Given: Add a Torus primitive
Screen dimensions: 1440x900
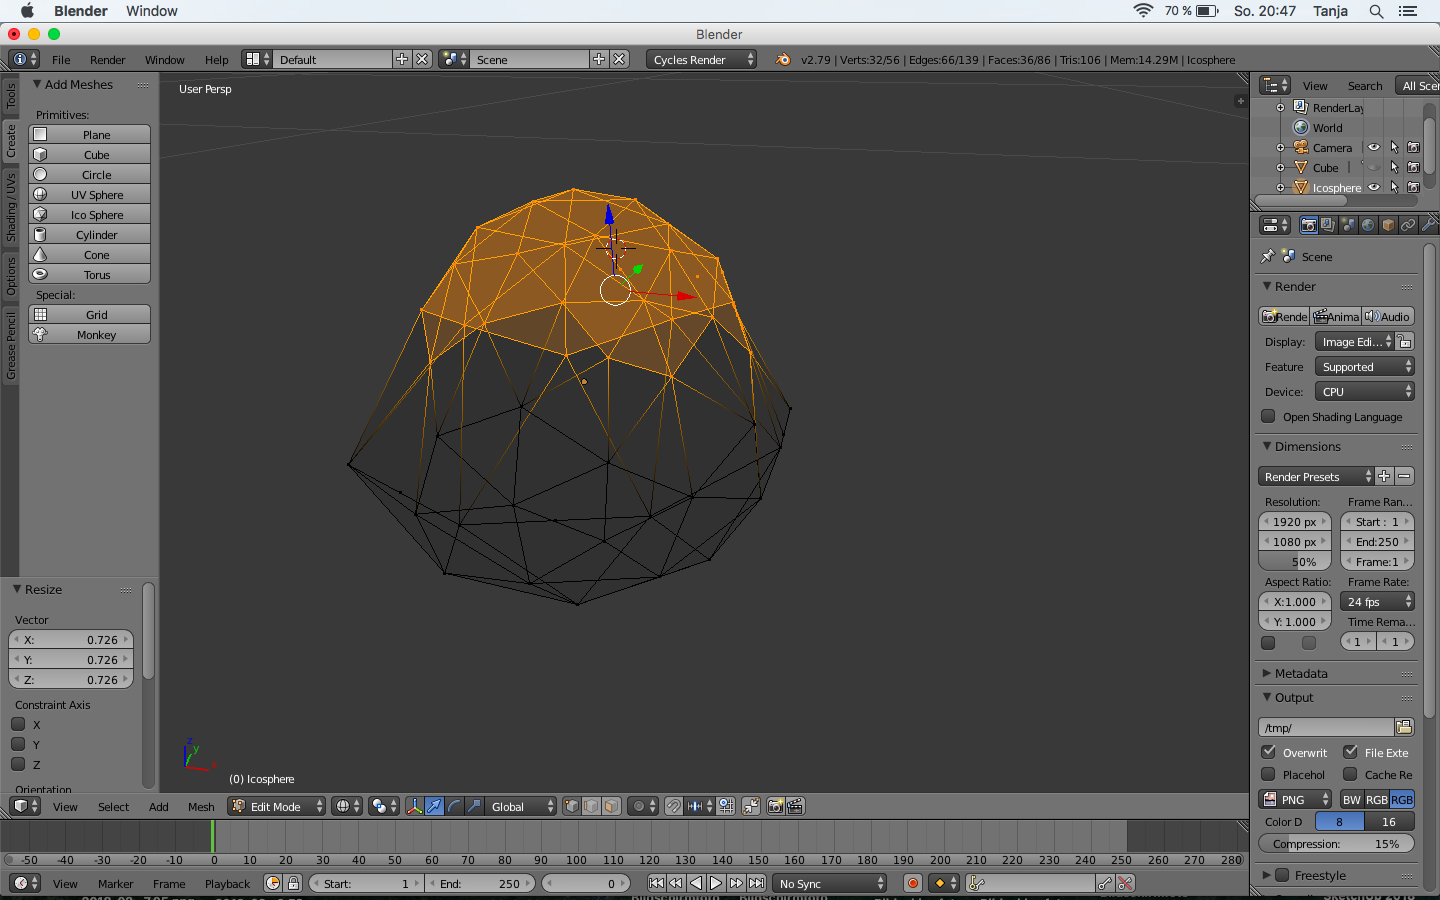Looking at the screenshot, I should point(89,274).
